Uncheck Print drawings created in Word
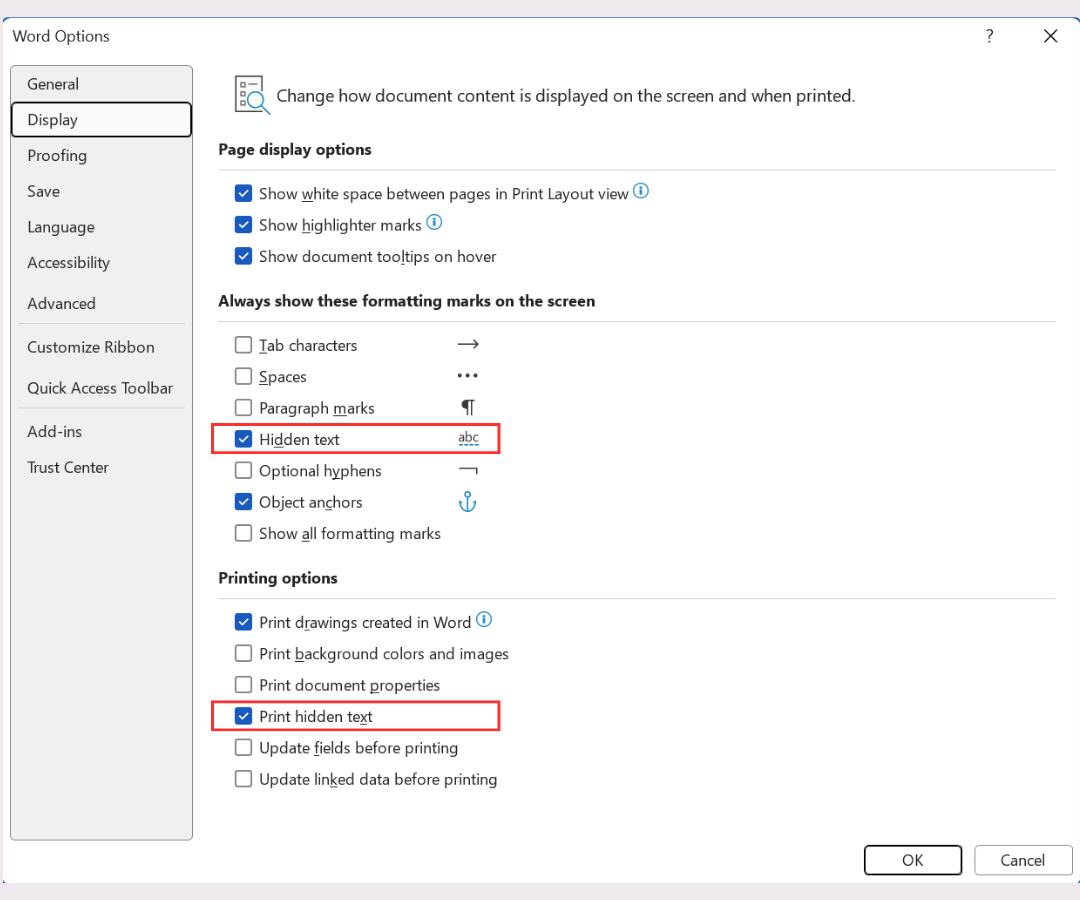 point(243,622)
